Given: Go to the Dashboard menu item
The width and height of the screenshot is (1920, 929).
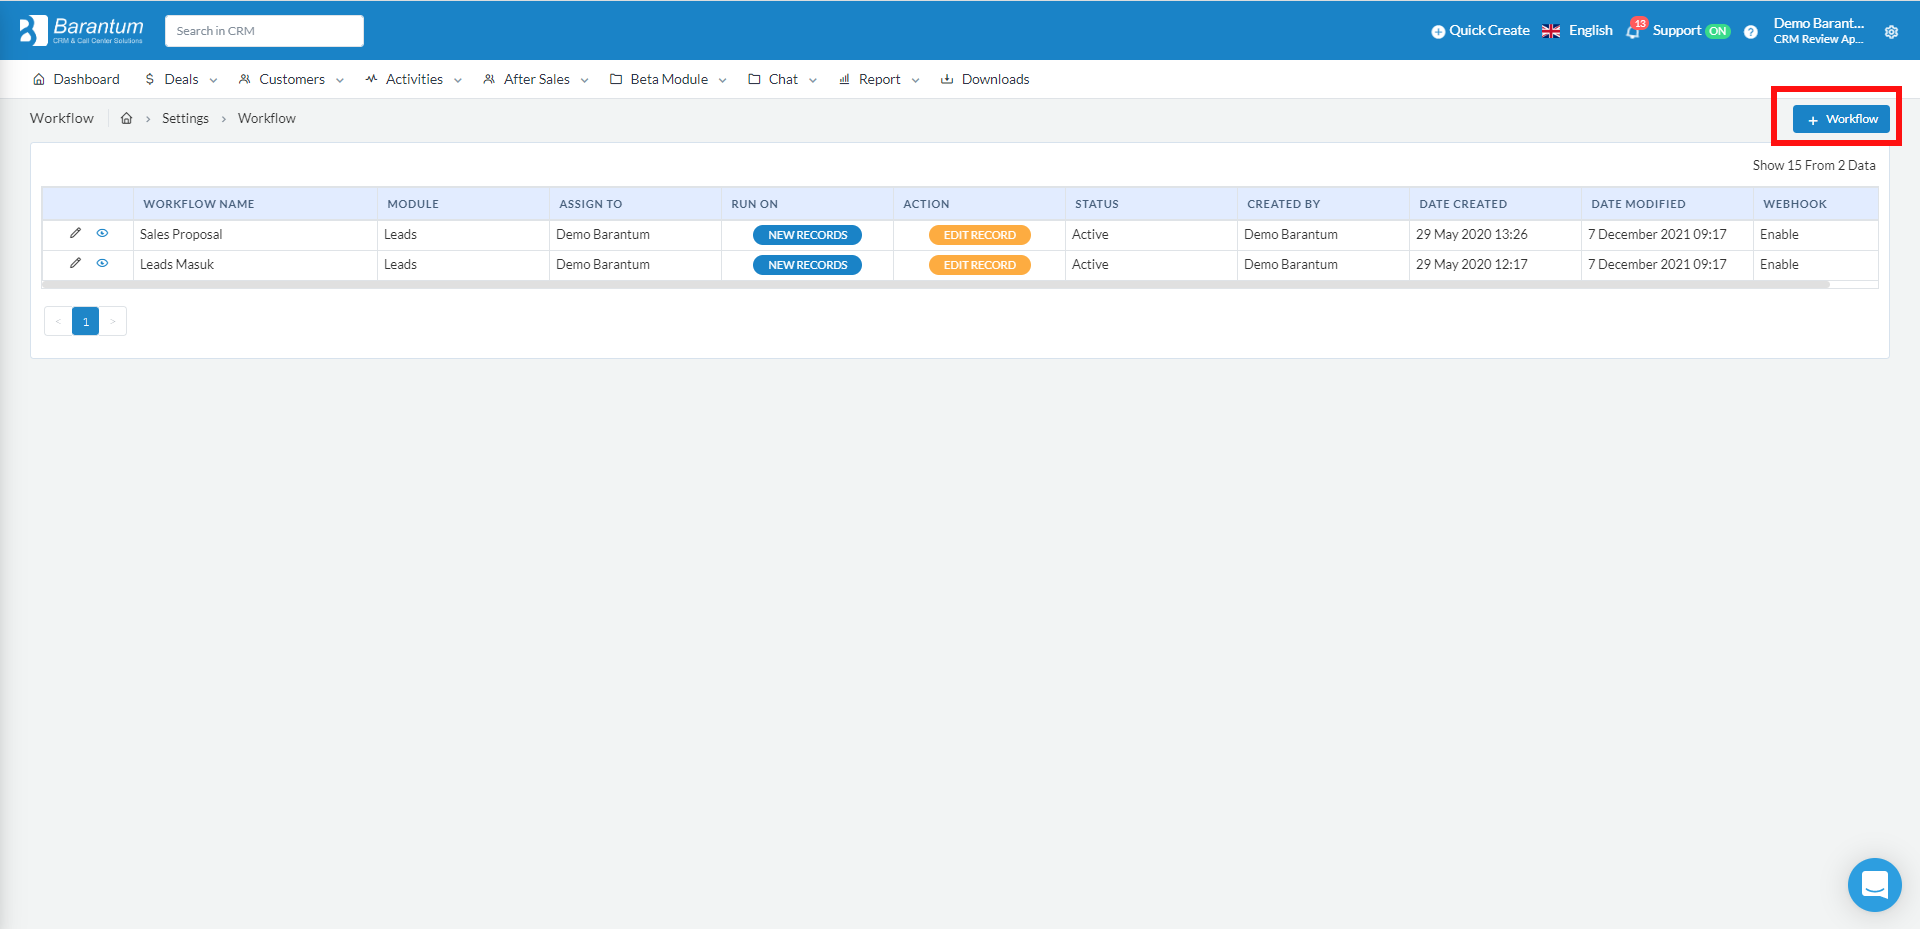Looking at the screenshot, I should 76,79.
